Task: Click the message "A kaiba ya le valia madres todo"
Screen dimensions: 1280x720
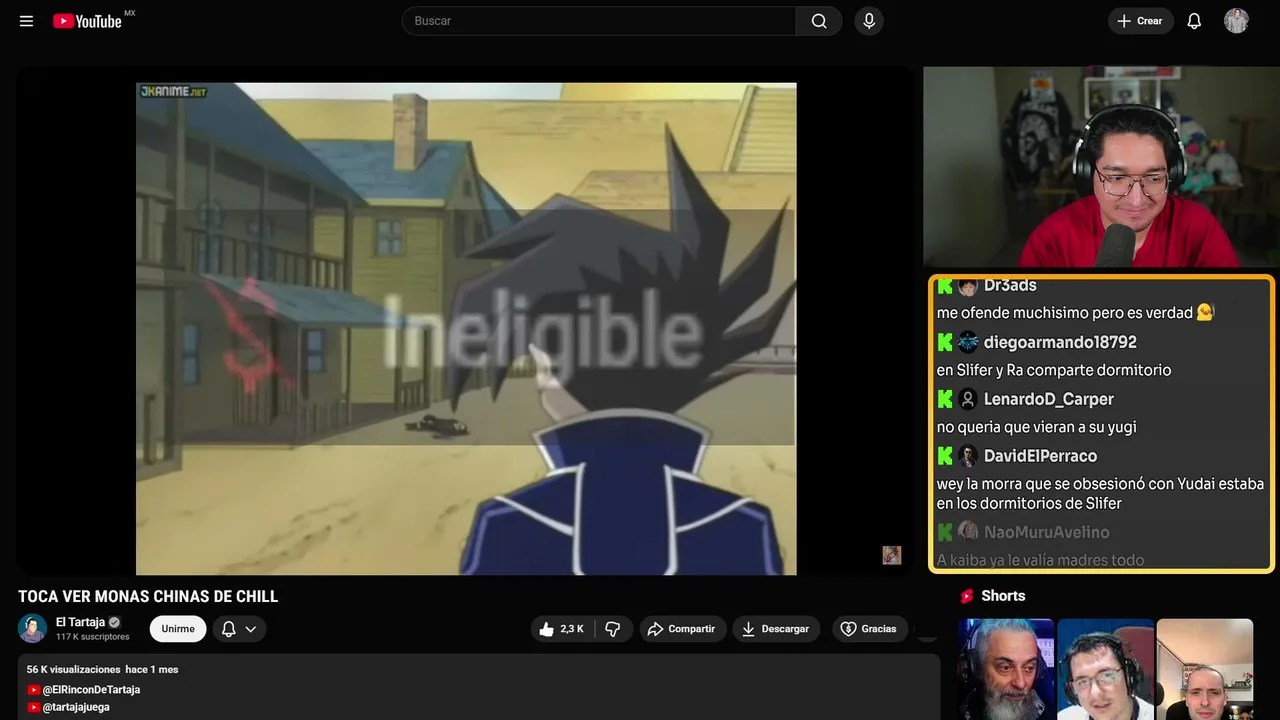Action: tap(1040, 560)
